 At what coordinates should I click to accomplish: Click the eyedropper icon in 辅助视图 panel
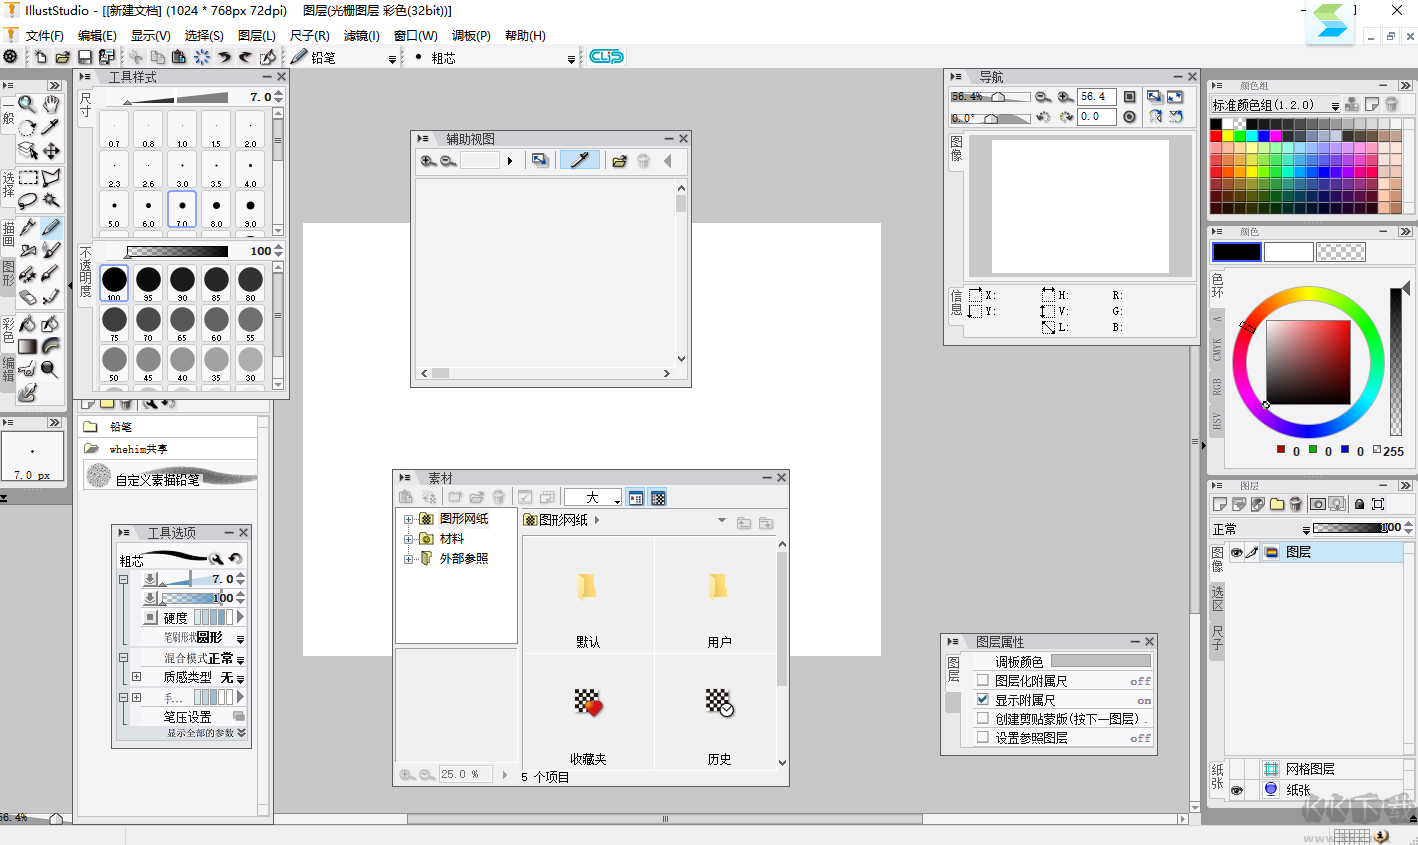point(579,160)
